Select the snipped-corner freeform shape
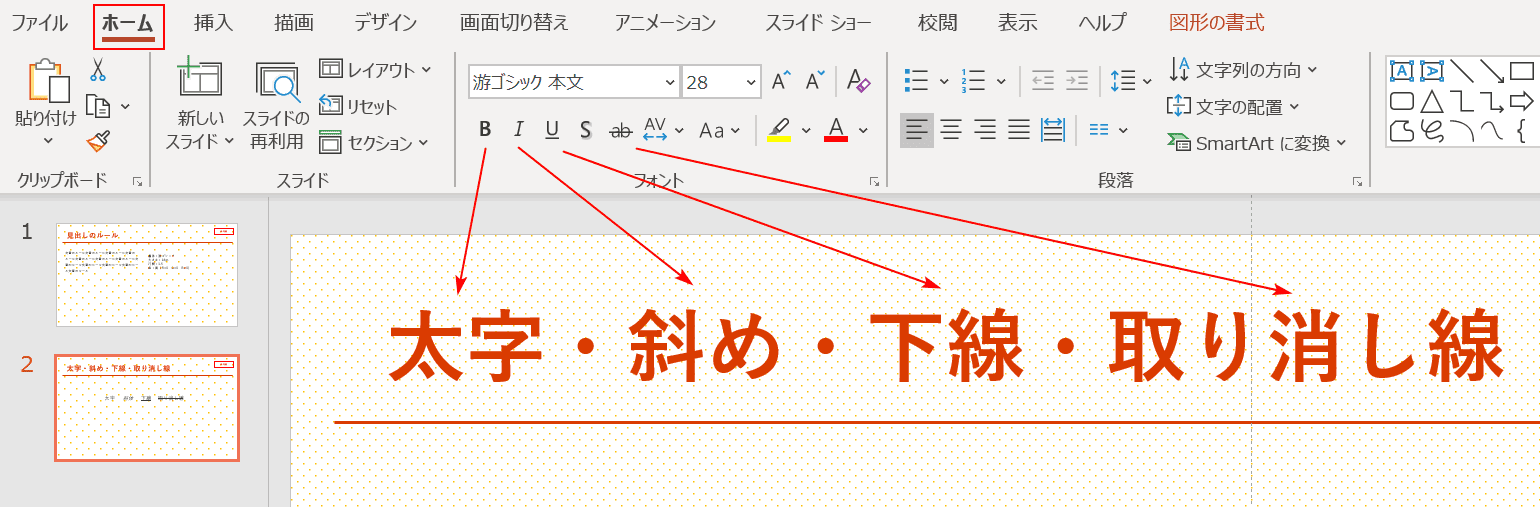This screenshot has width=1540, height=507. [x=1402, y=131]
